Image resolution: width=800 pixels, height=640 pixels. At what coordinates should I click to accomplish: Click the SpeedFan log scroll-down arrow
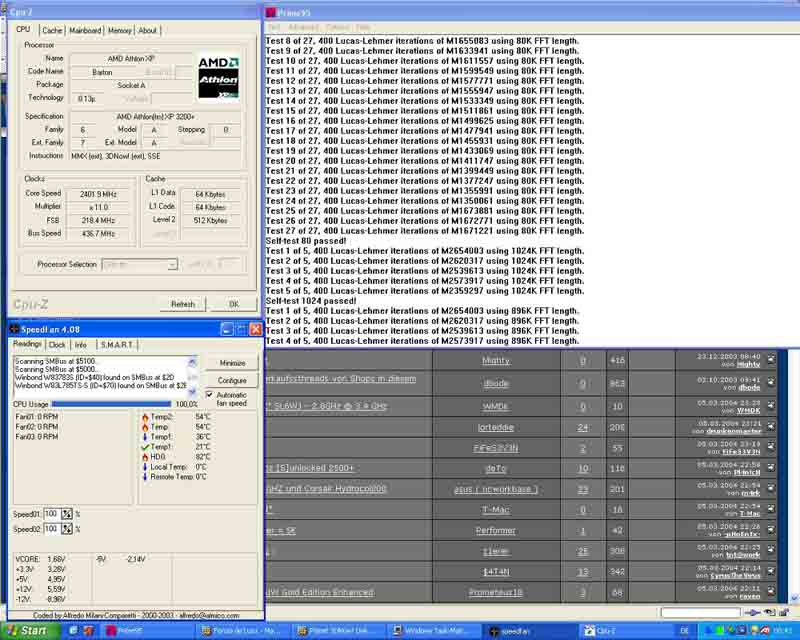[192, 391]
